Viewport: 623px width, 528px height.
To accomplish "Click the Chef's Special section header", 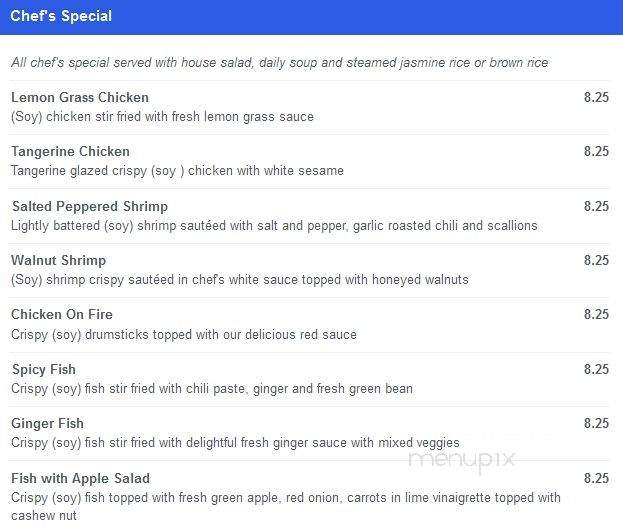I will click(61, 16).
